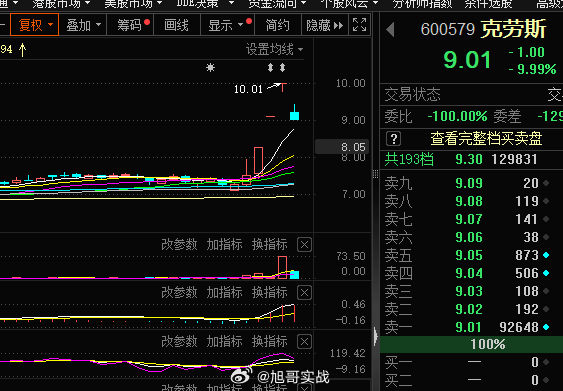Click the 筹码 toolbar button
The image size is (563, 391).
131,25
